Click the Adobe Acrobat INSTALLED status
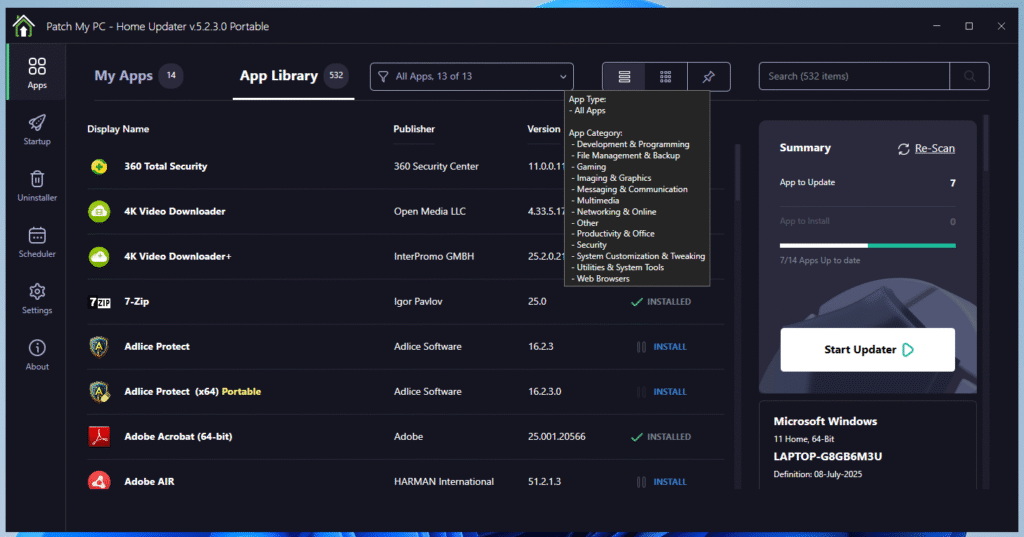Viewport: 1024px width, 537px height. click(x=661, y=437)
